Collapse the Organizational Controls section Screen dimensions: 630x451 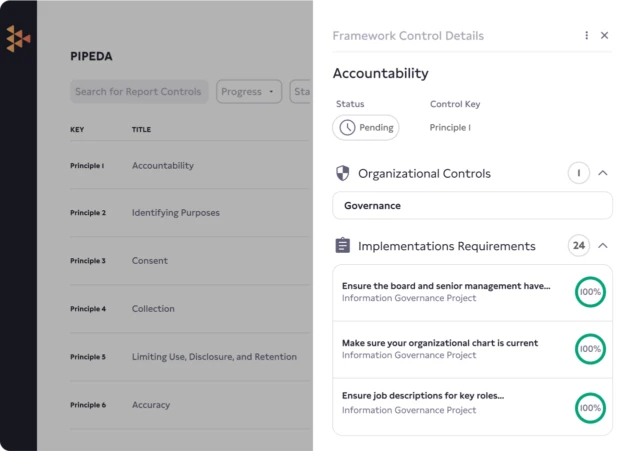(603, 173)
